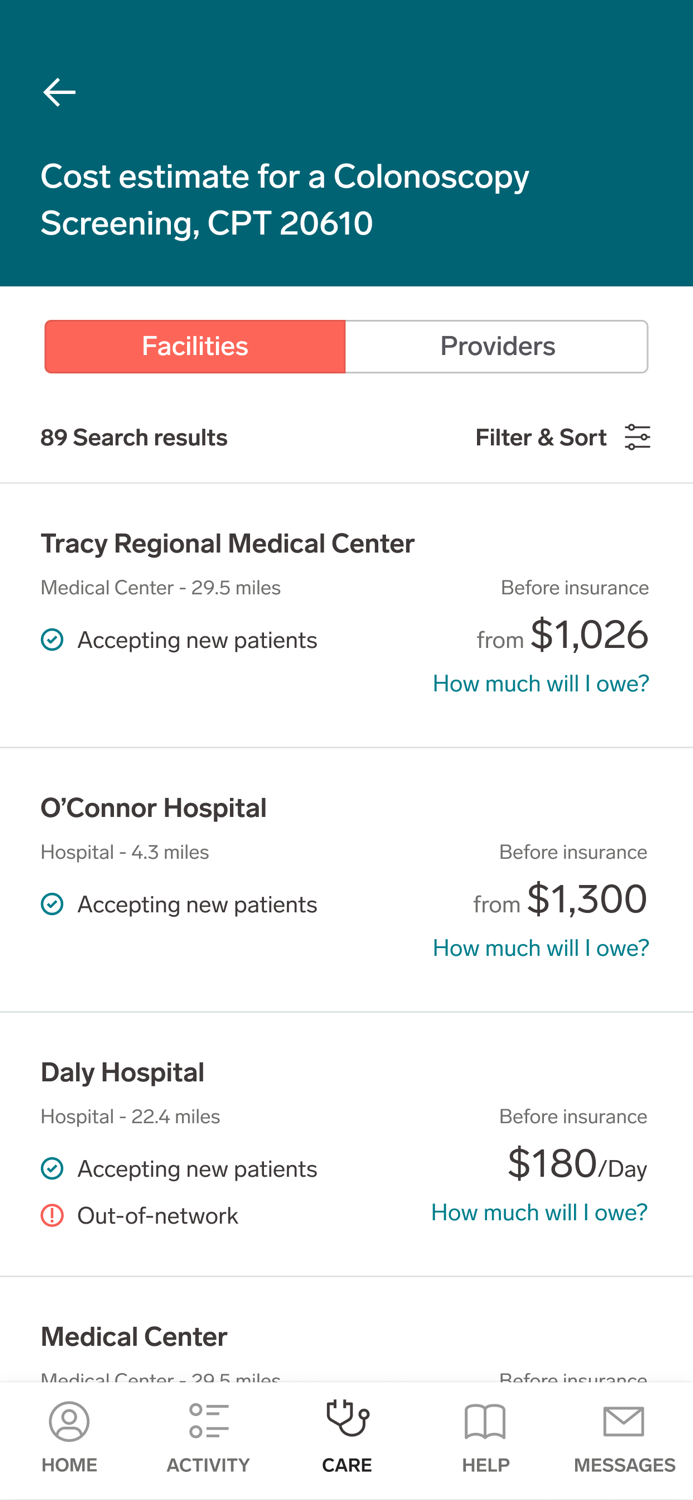Click the accepting patients checkmark for Tracy Regional

52,639
